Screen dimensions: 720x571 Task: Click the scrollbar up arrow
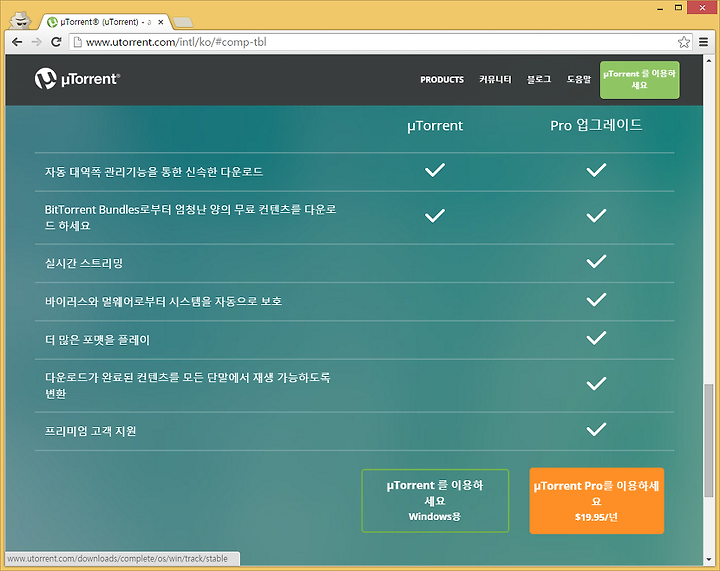pyautogui.click(x=709, y=60)
